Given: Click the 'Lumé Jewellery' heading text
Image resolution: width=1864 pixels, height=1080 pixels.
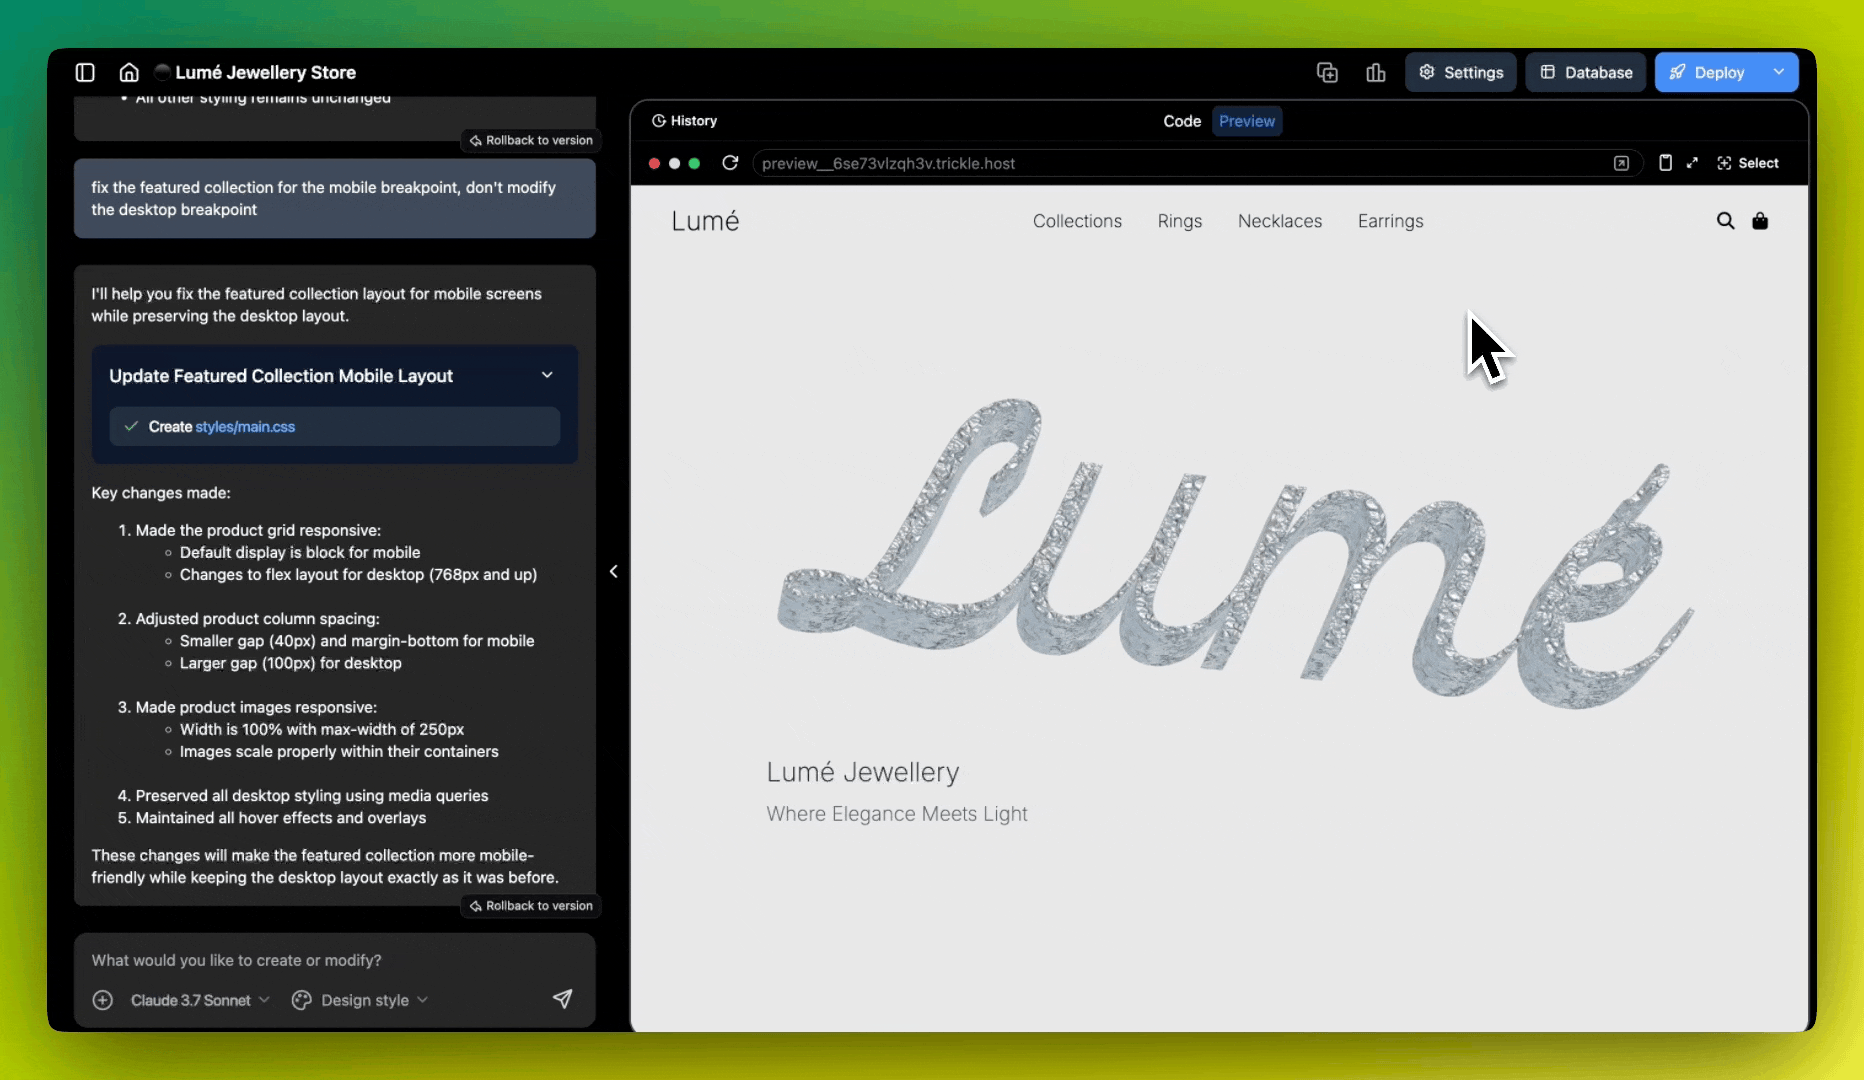Looking at the screenshot, I should tap(863, 772).
